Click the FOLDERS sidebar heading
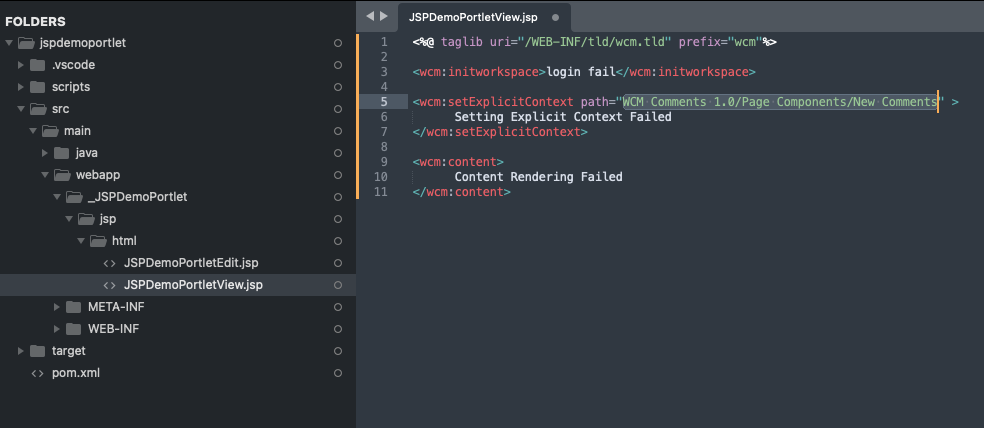 coord(36,21)
